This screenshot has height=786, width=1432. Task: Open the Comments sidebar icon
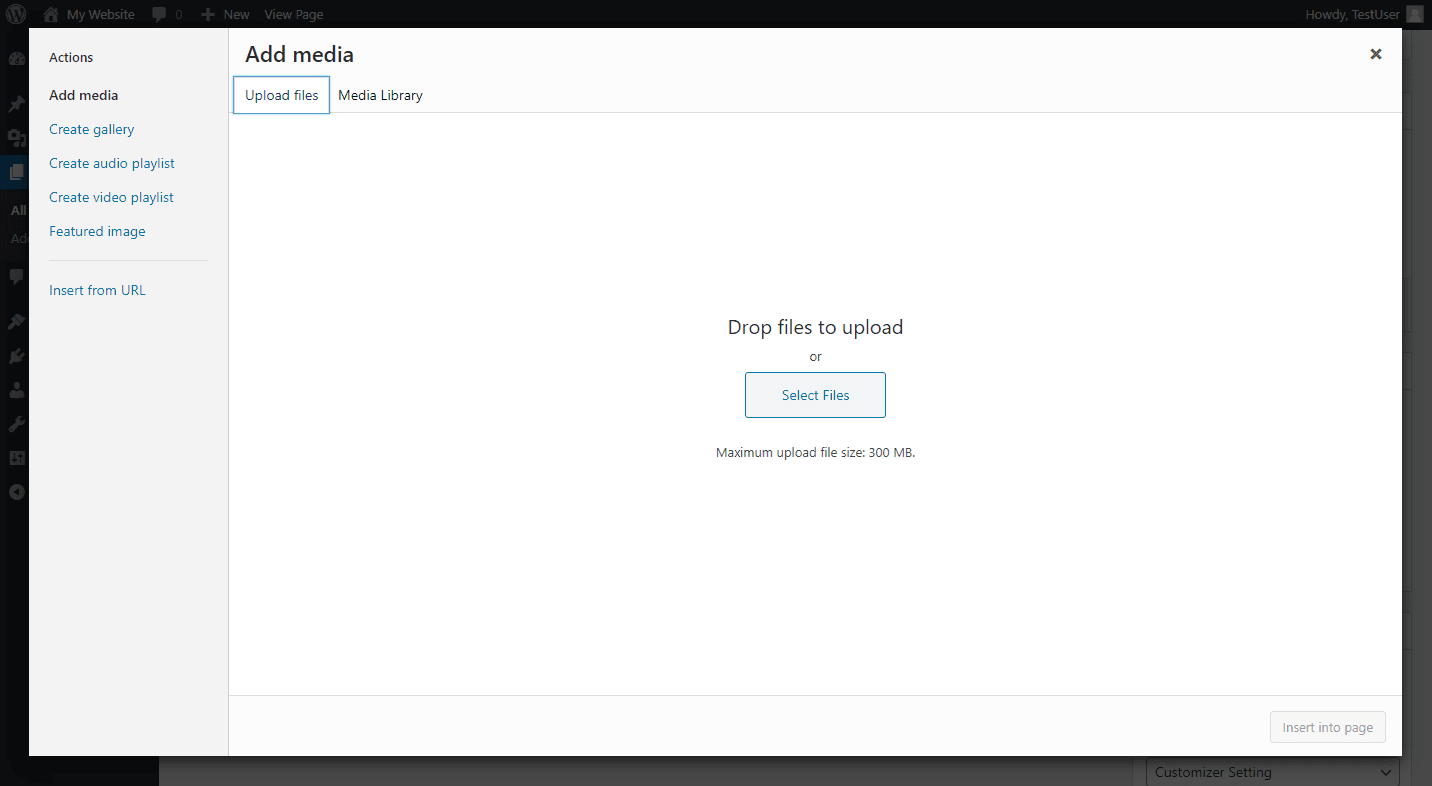(x=16, y=276)
